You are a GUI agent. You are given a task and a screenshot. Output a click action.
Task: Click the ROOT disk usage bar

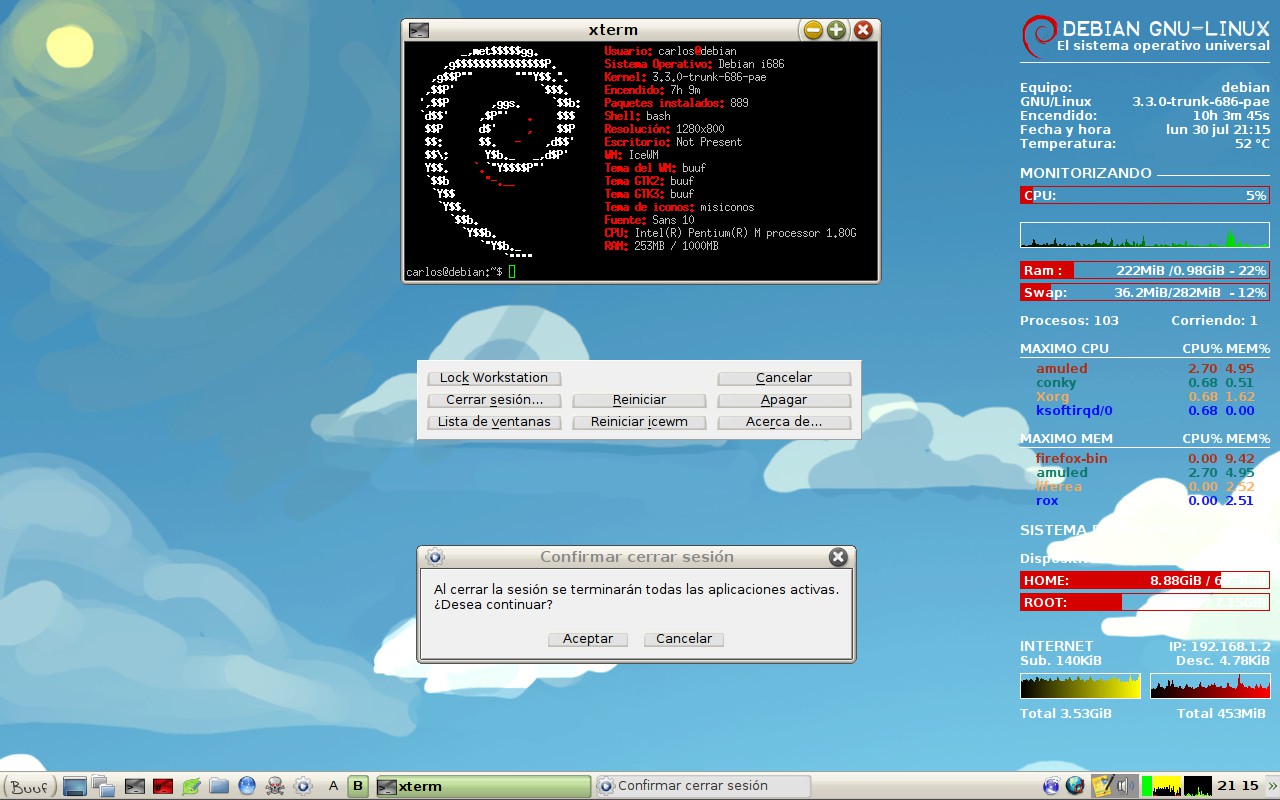[1145, 602]
